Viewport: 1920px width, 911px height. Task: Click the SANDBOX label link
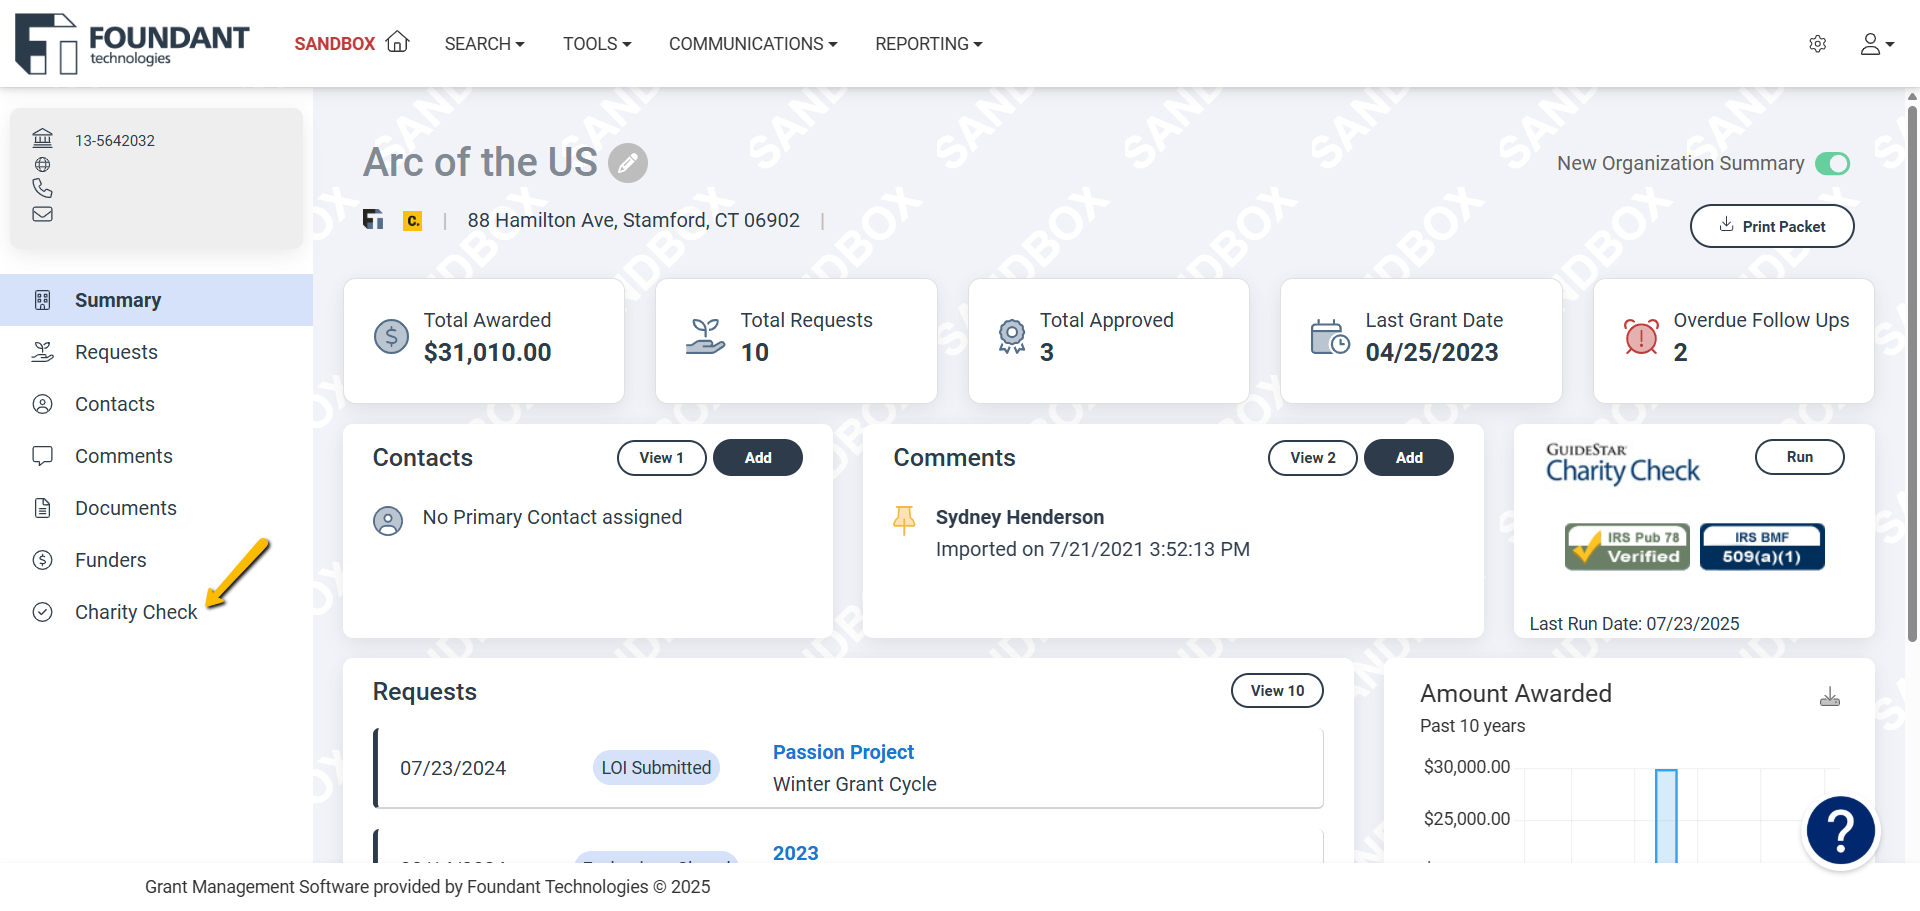point(335,44)
